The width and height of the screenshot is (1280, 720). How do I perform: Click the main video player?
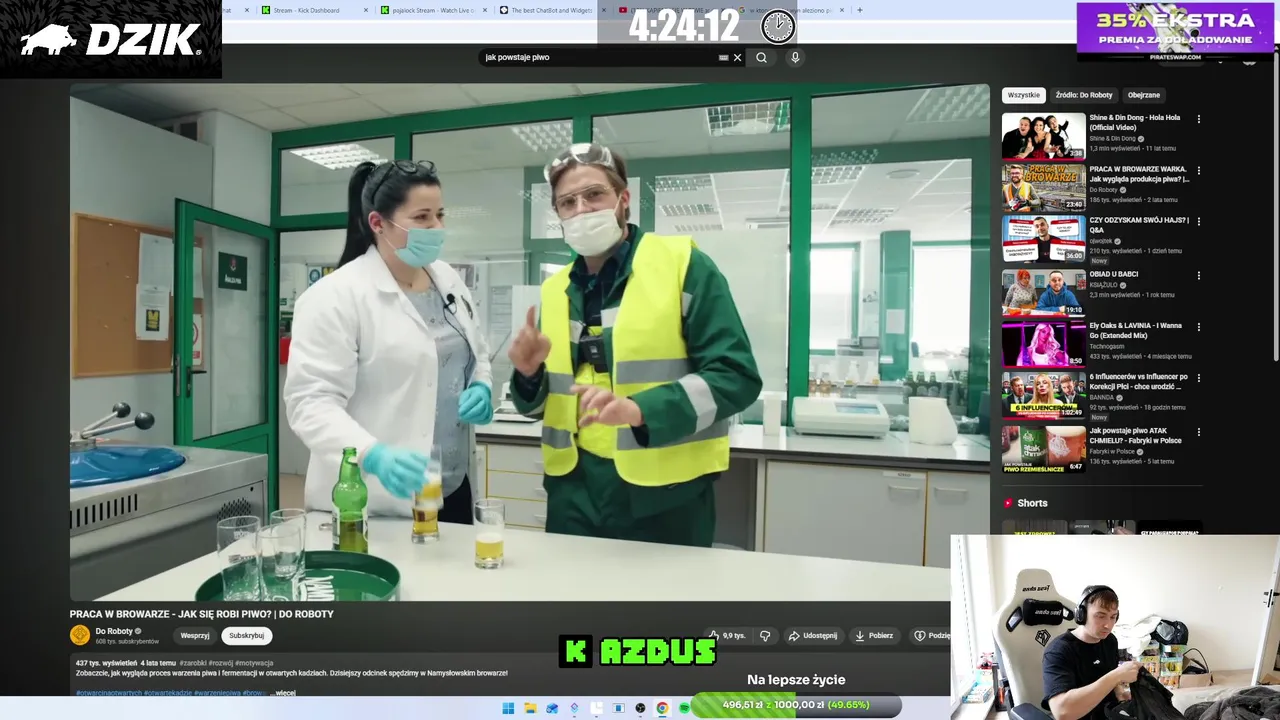click(530, 342)
